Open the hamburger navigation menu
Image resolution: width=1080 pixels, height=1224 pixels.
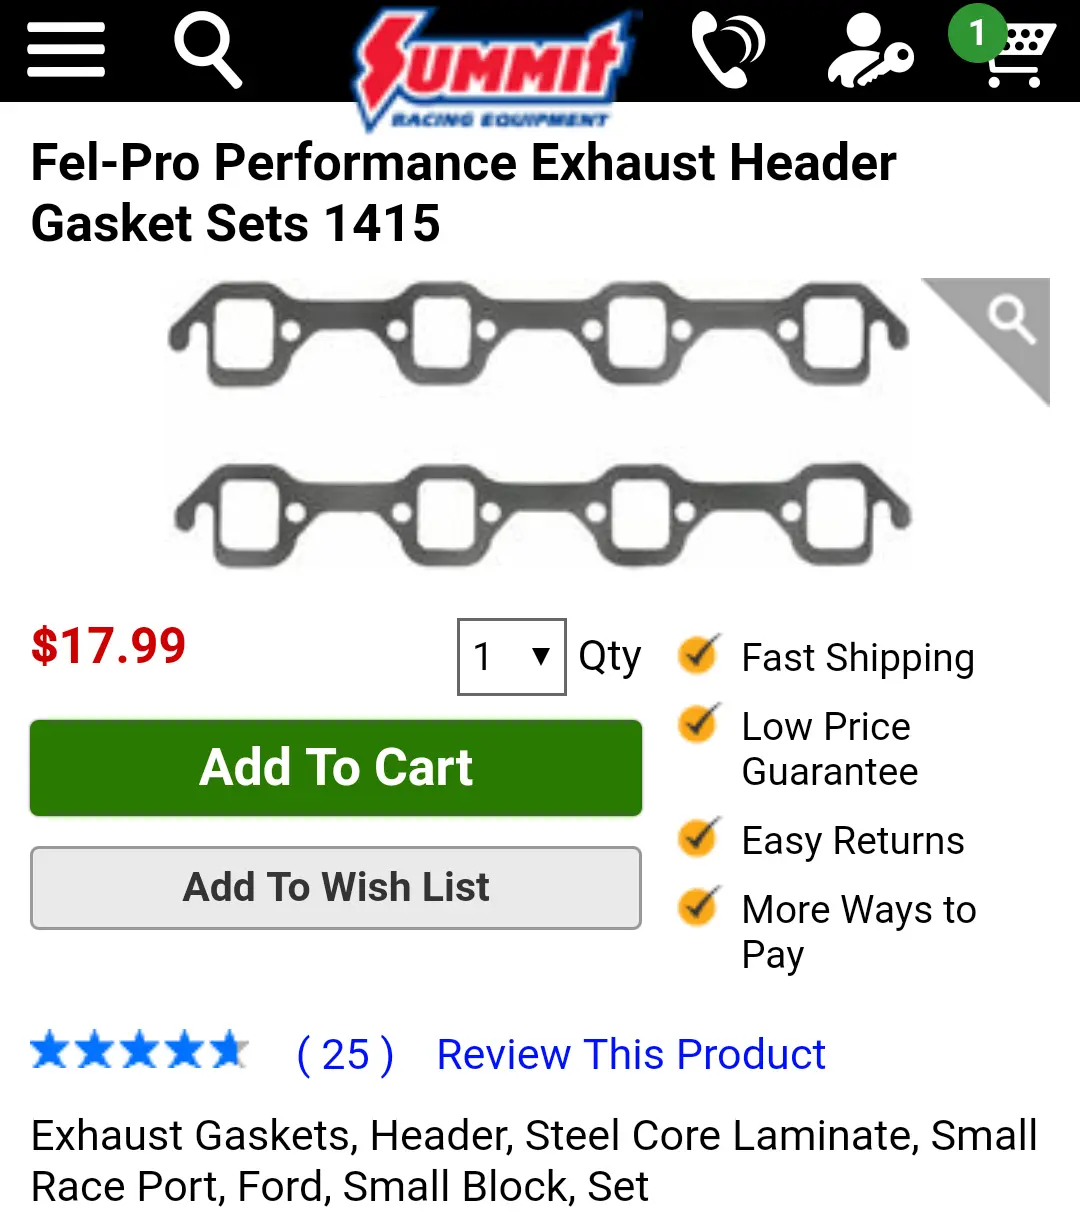66,48
